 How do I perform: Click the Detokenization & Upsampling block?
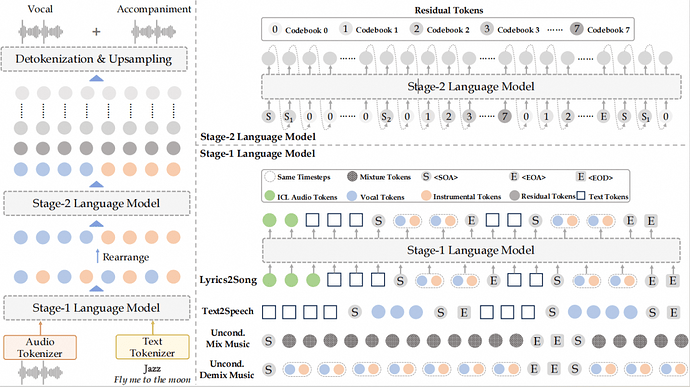(94, 59)
